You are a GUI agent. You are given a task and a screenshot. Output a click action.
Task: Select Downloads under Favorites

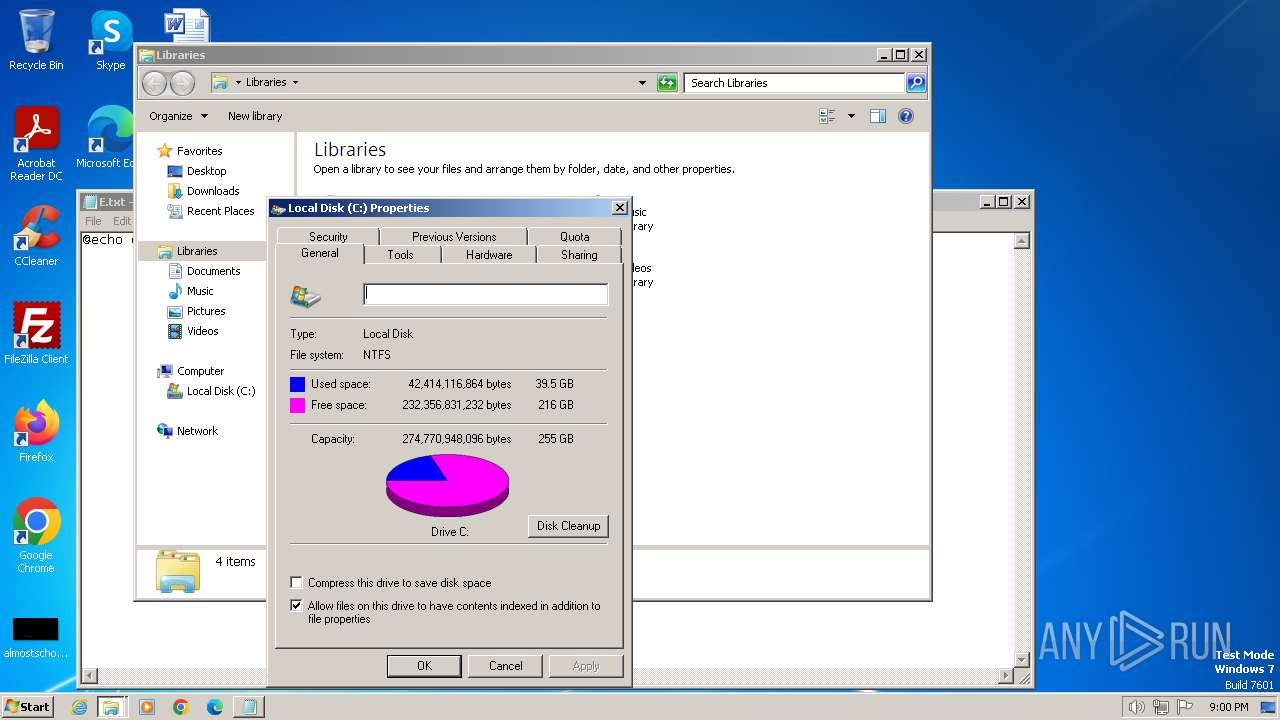click(x=213, y=191)
